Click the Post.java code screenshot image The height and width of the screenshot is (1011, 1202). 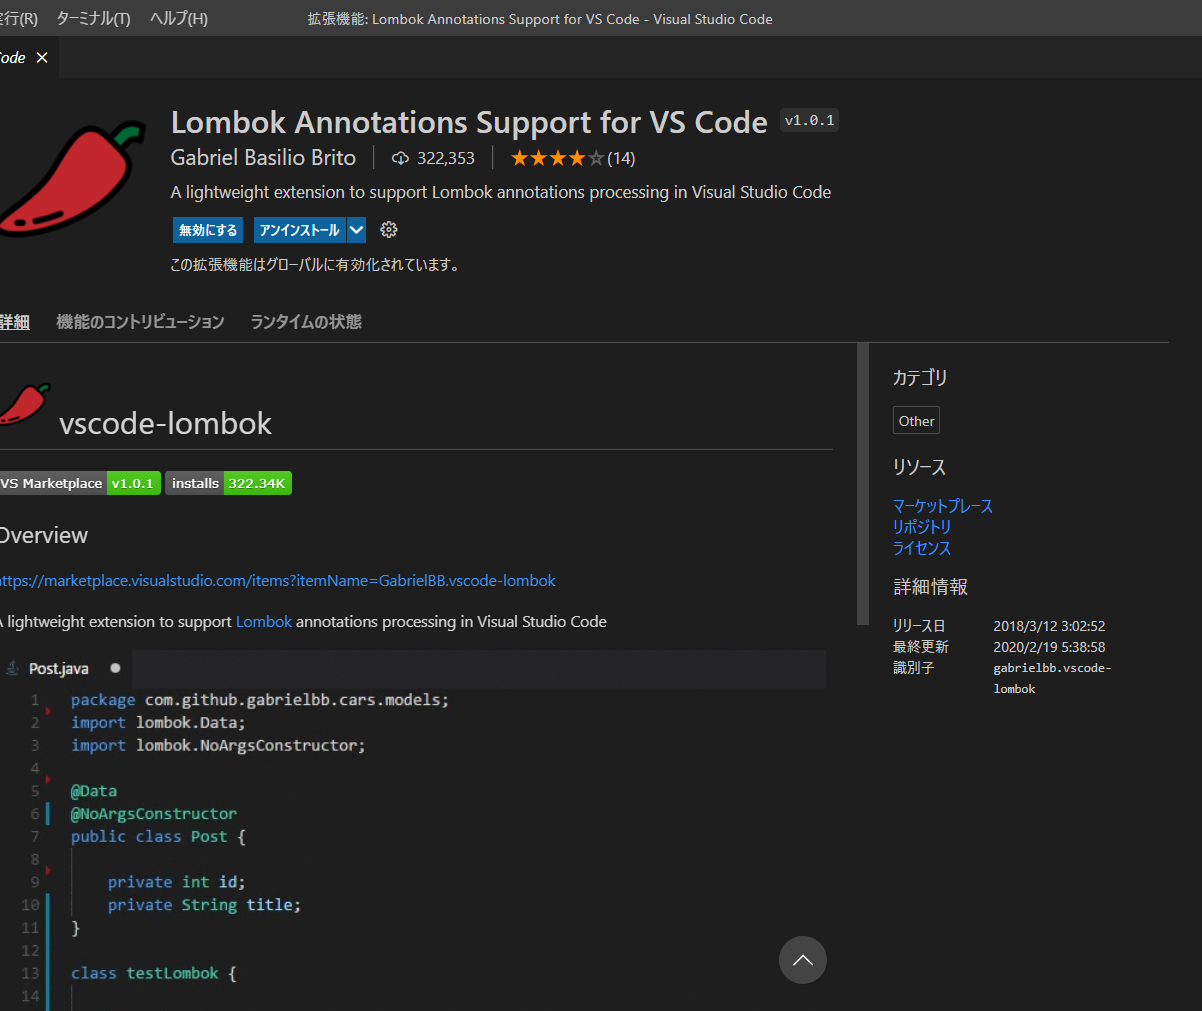pyautogui.click(x=413, y=830)
